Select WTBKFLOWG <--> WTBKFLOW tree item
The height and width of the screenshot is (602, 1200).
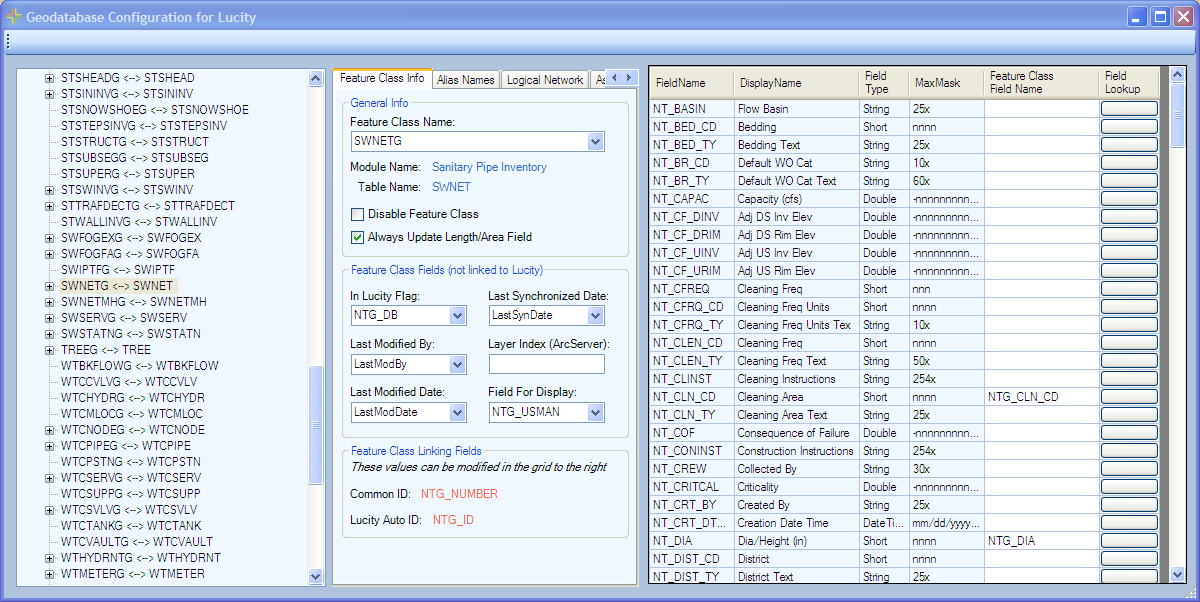click(x=139, y=366)
